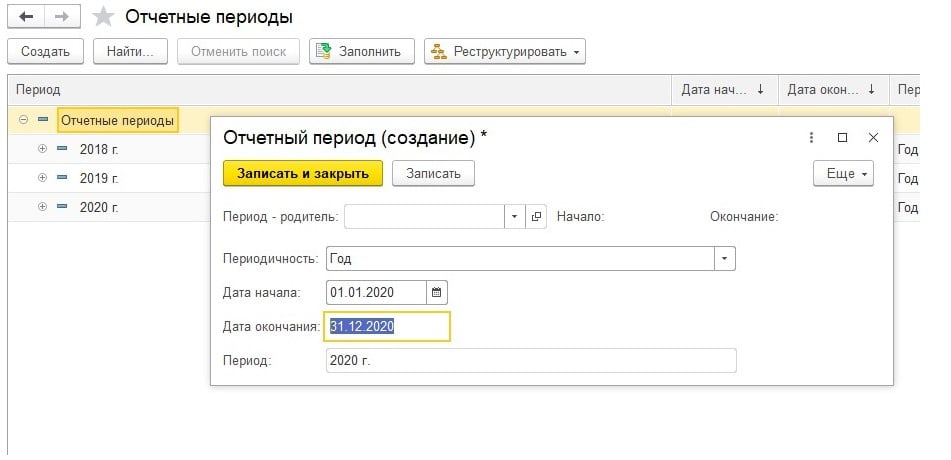Click the forward navigation arrow
Viewport: 951px width, 460px height.
(62, 17)
